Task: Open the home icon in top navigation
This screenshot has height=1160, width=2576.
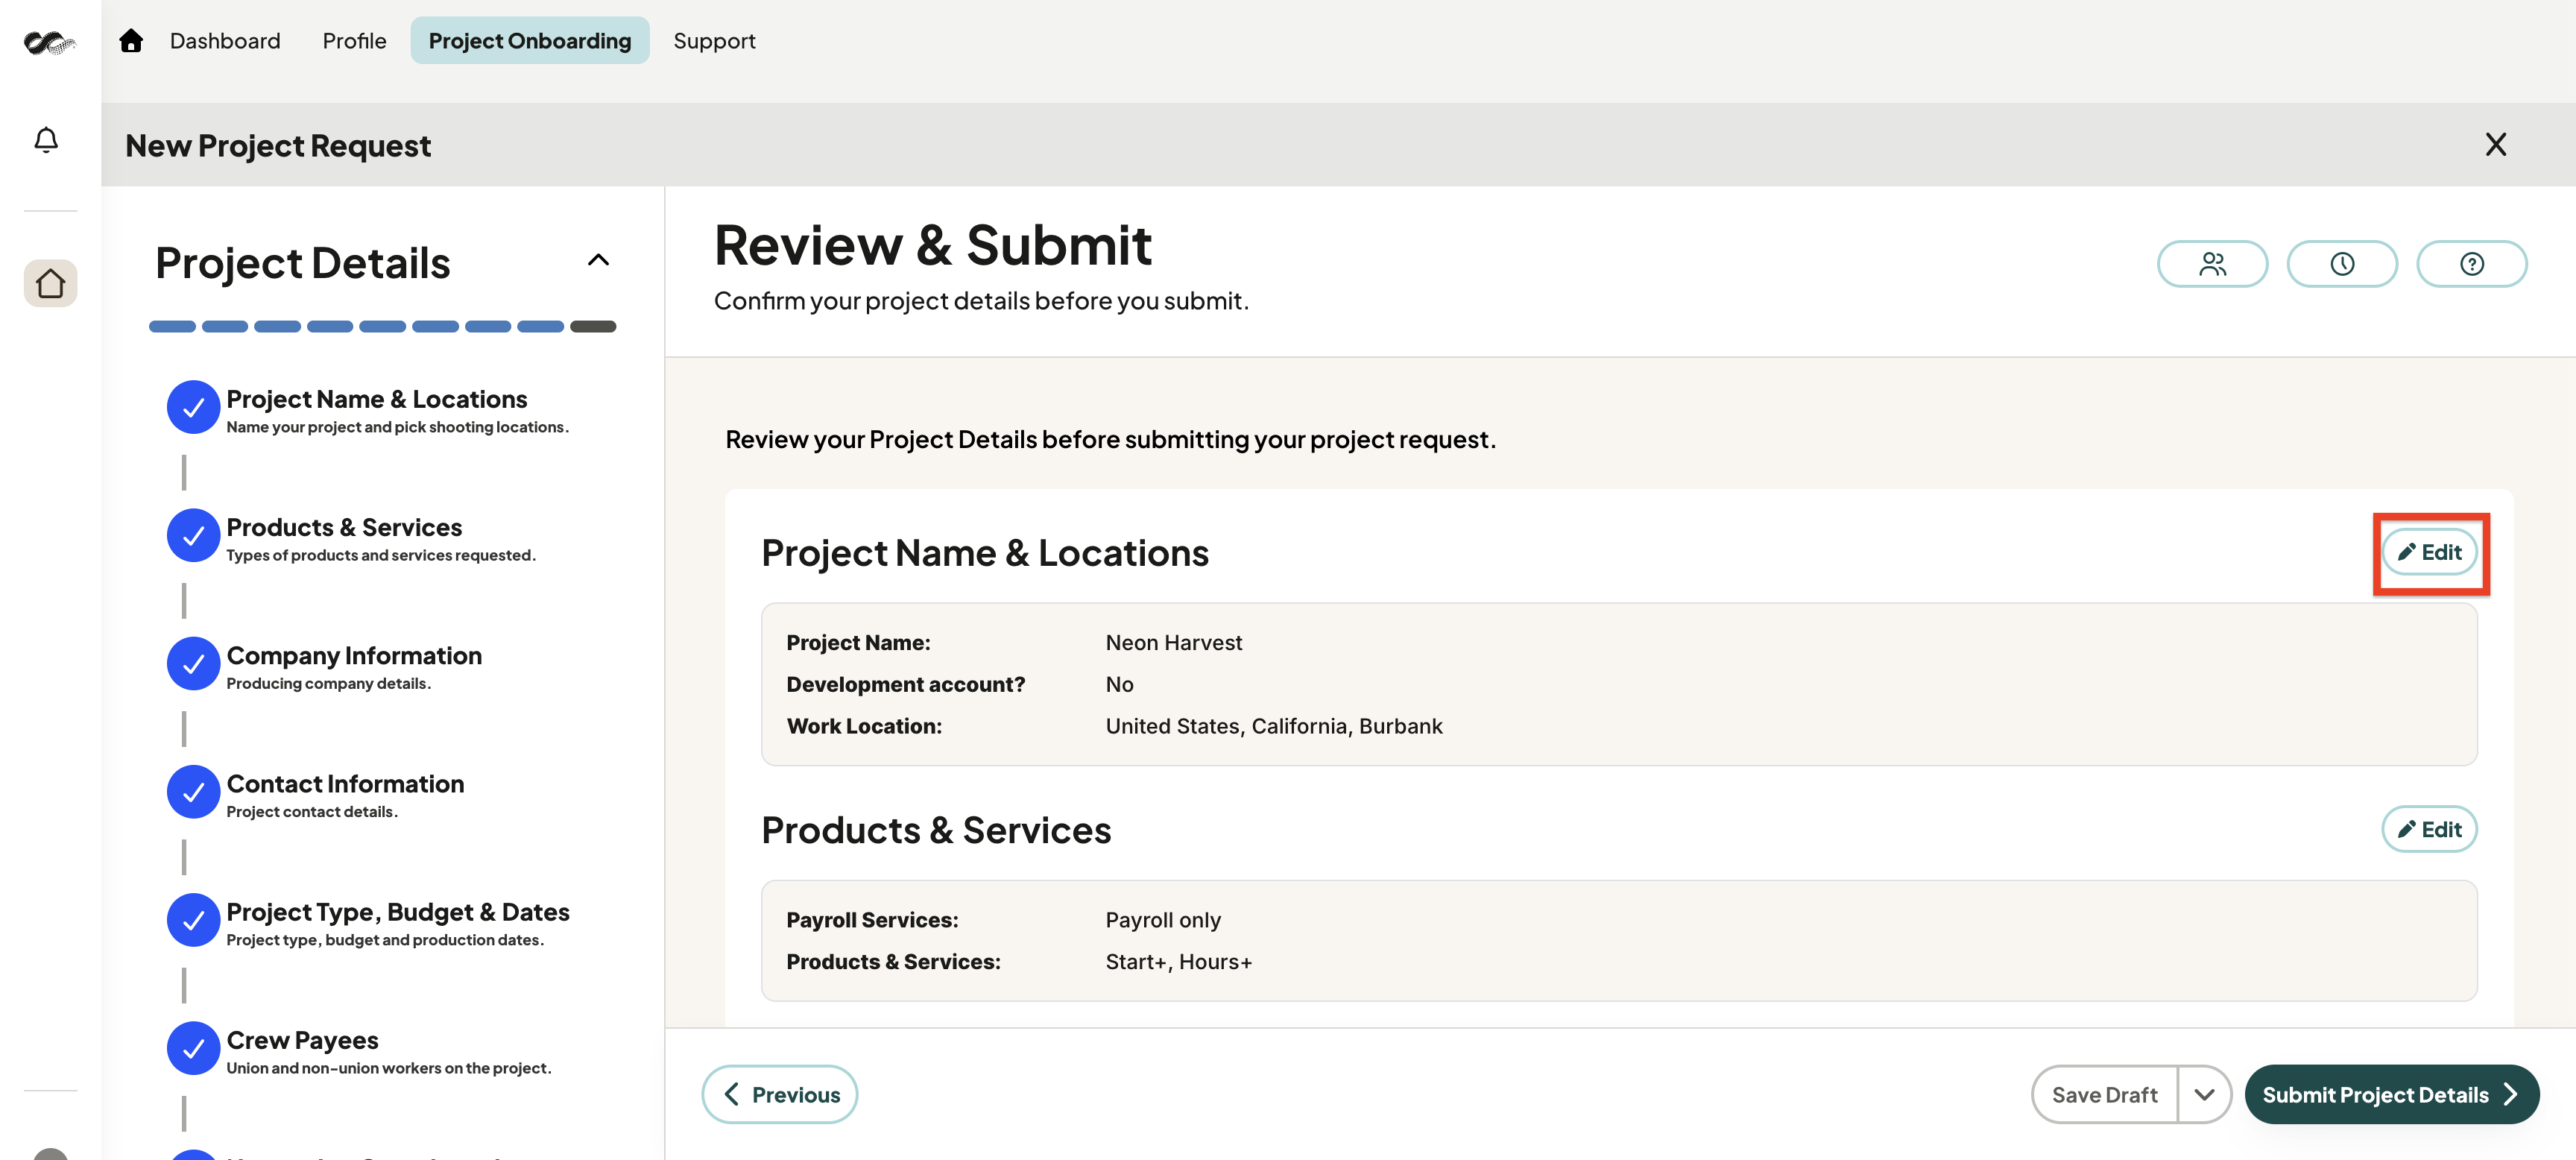Action: click(x=131, y=41)
